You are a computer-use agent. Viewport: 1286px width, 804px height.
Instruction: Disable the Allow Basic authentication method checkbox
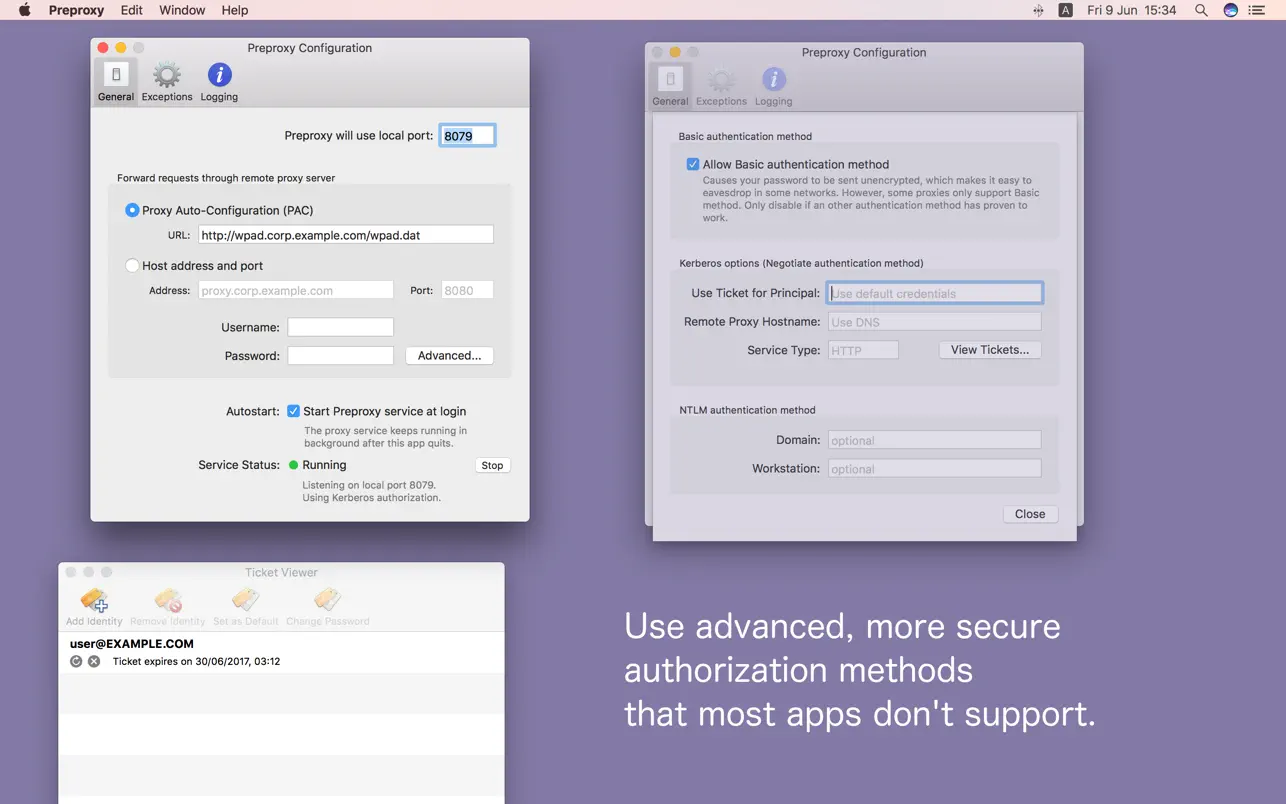(x=693, y=163)
